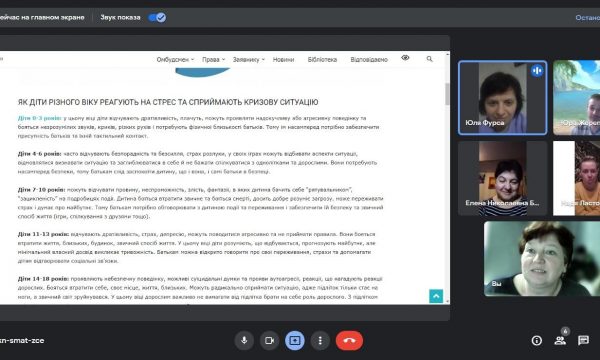600x360 pixels.
Task: Click the participants count badge
Action: (x=565, y=331)
